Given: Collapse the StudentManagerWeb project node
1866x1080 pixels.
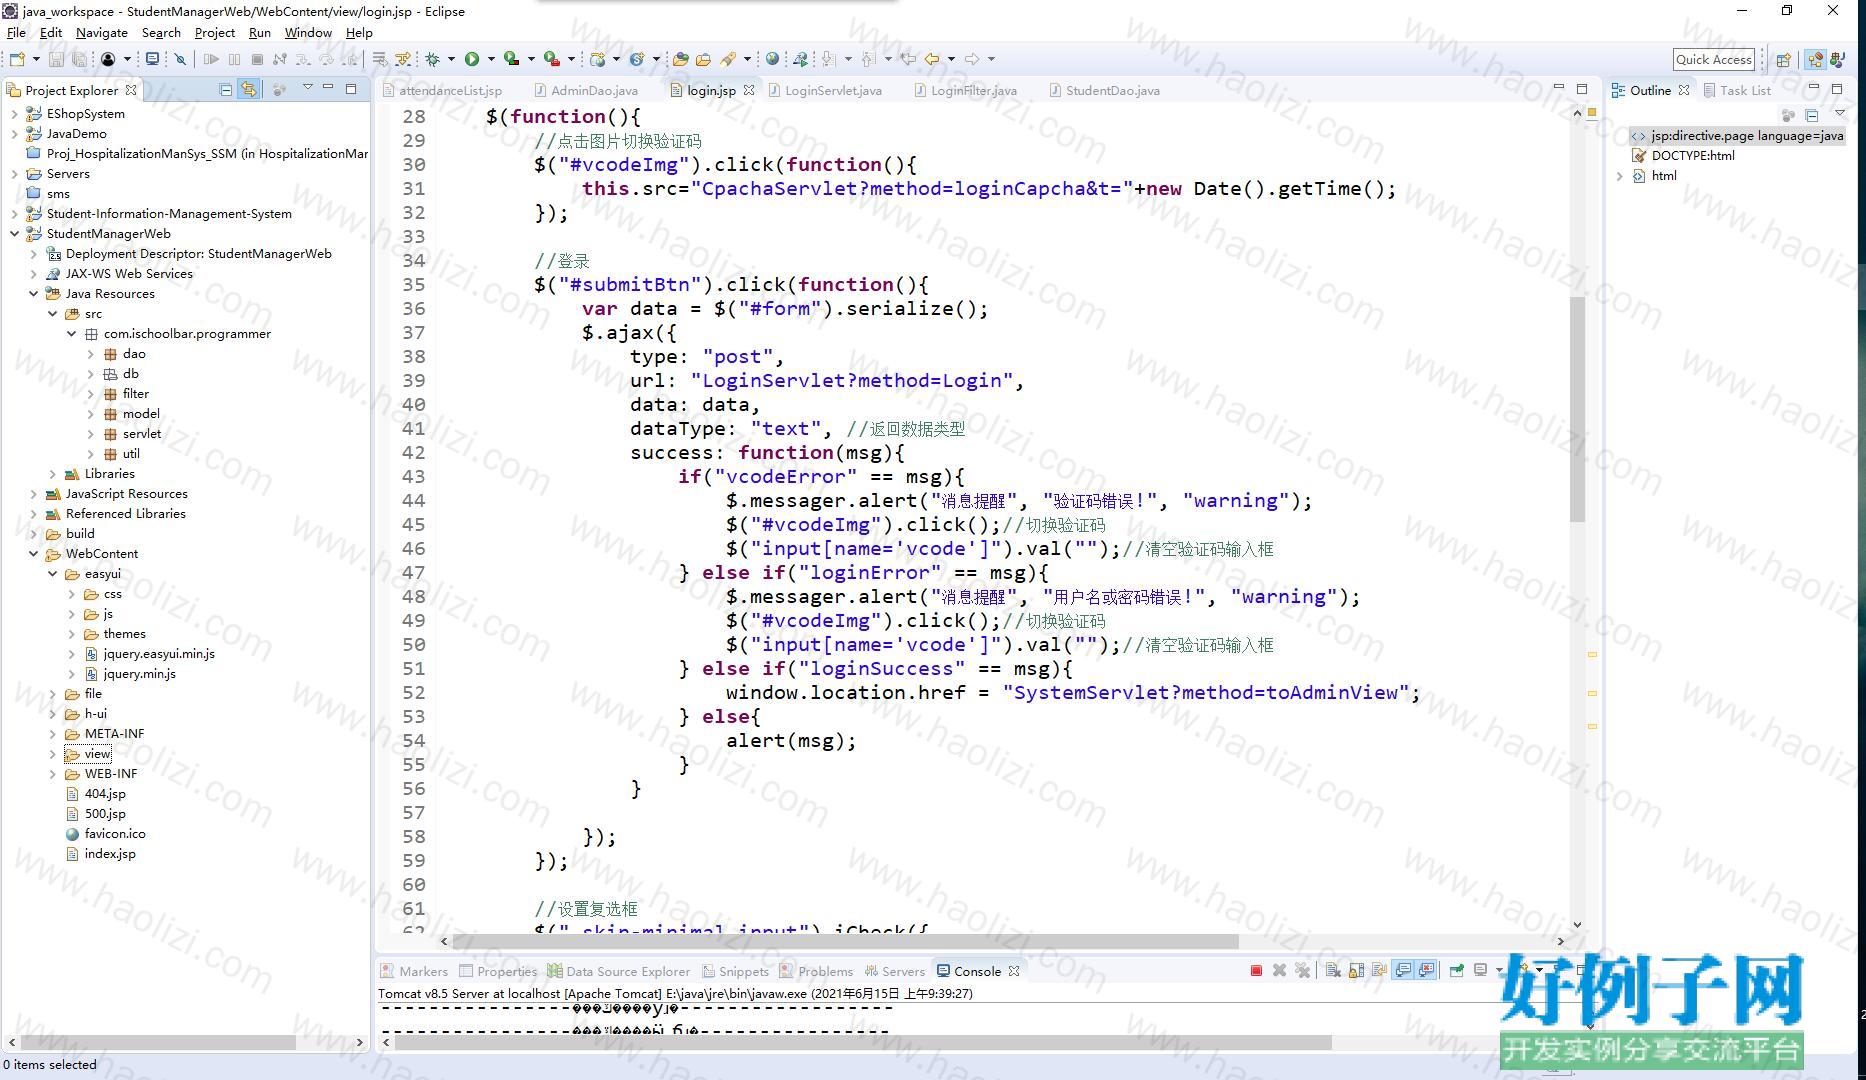Looking at the screenshot, I should pos(14,234).
